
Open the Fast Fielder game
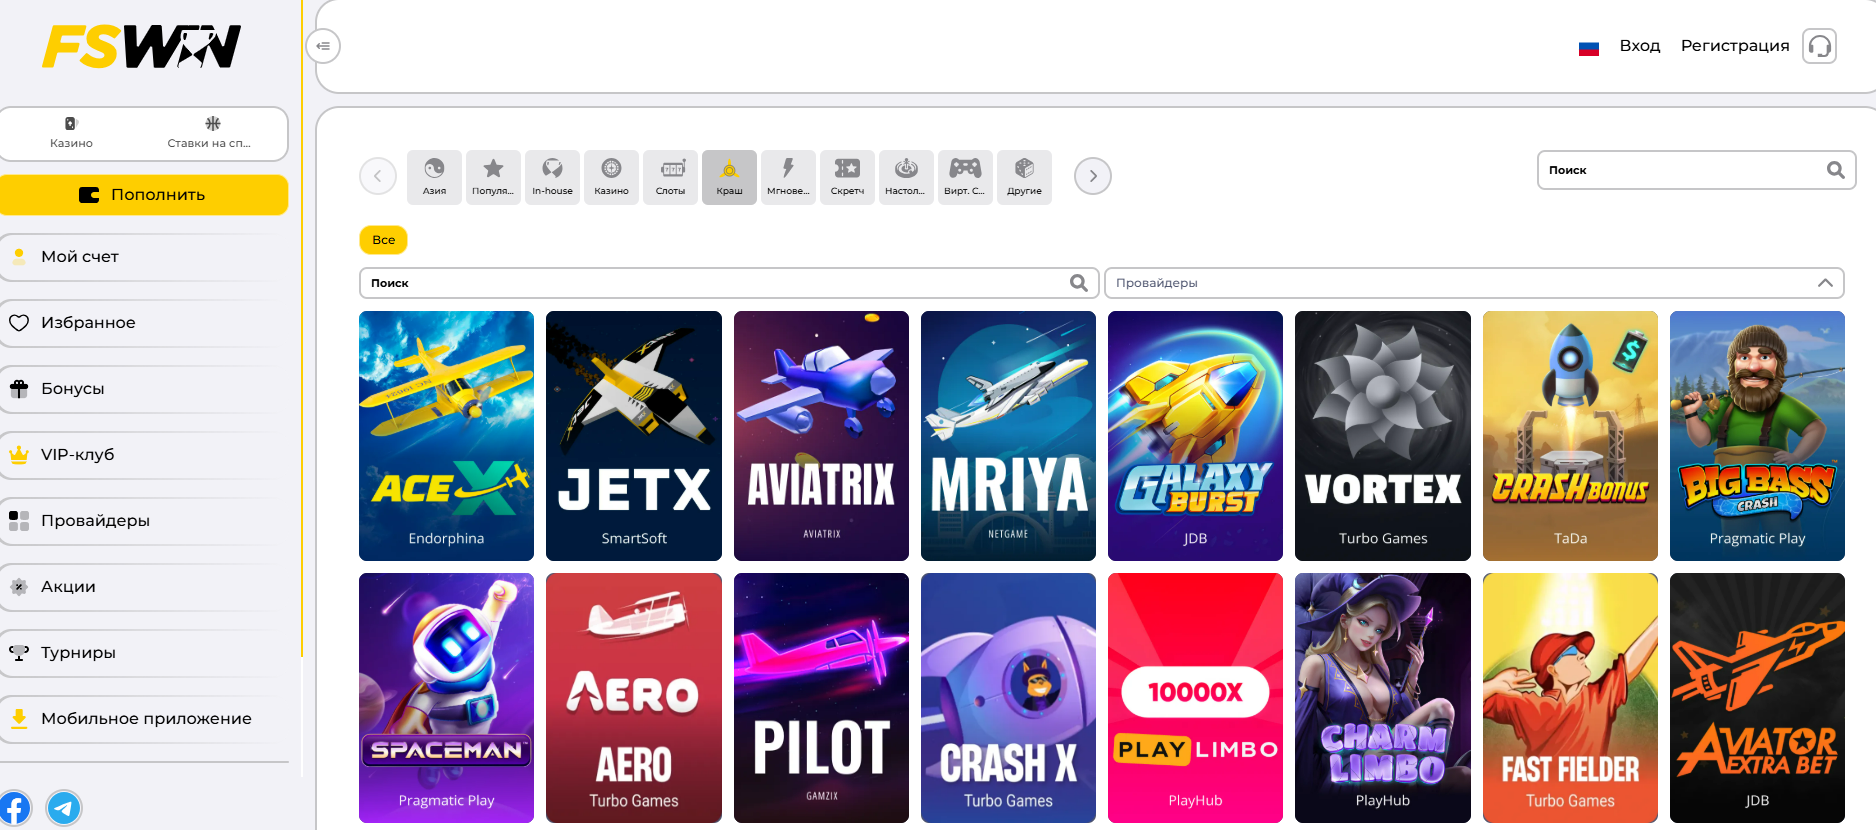point(1570,698)
